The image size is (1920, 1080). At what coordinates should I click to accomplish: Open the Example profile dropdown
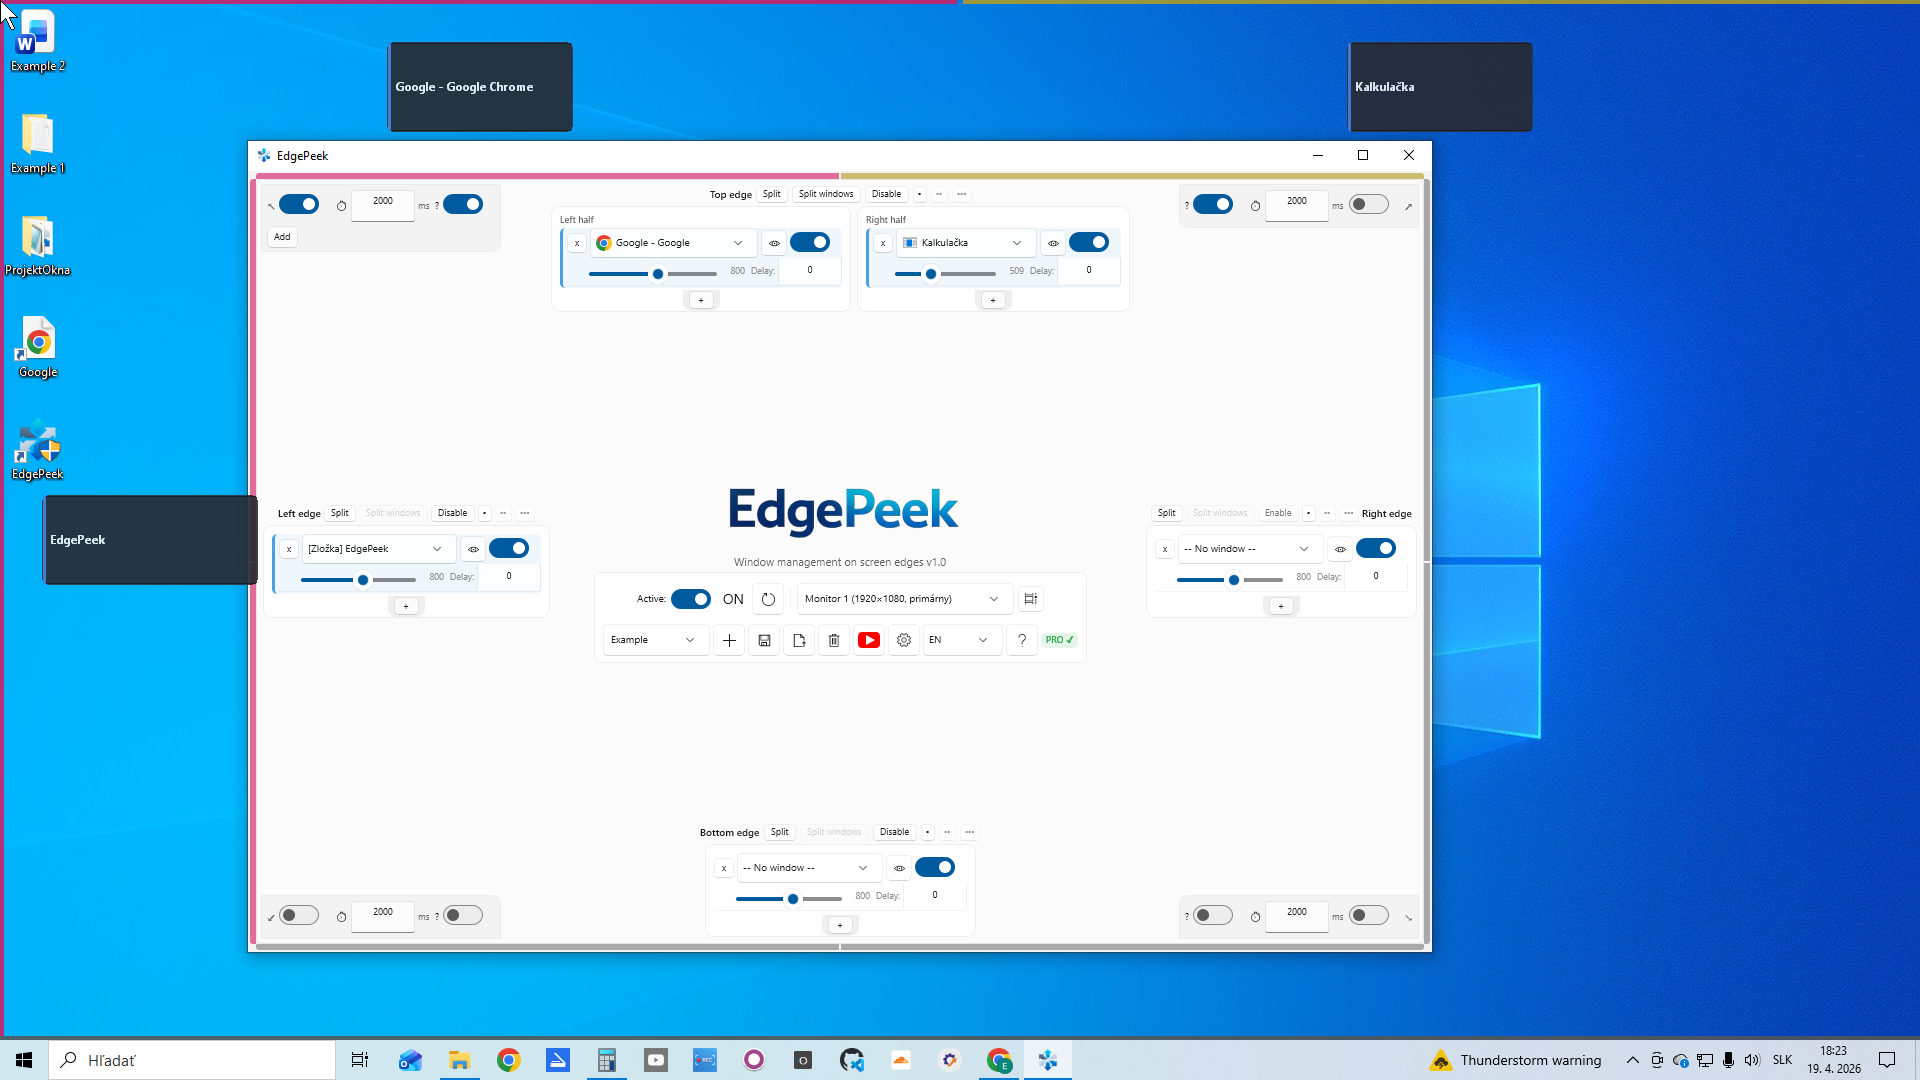click(x=655, y=640)
